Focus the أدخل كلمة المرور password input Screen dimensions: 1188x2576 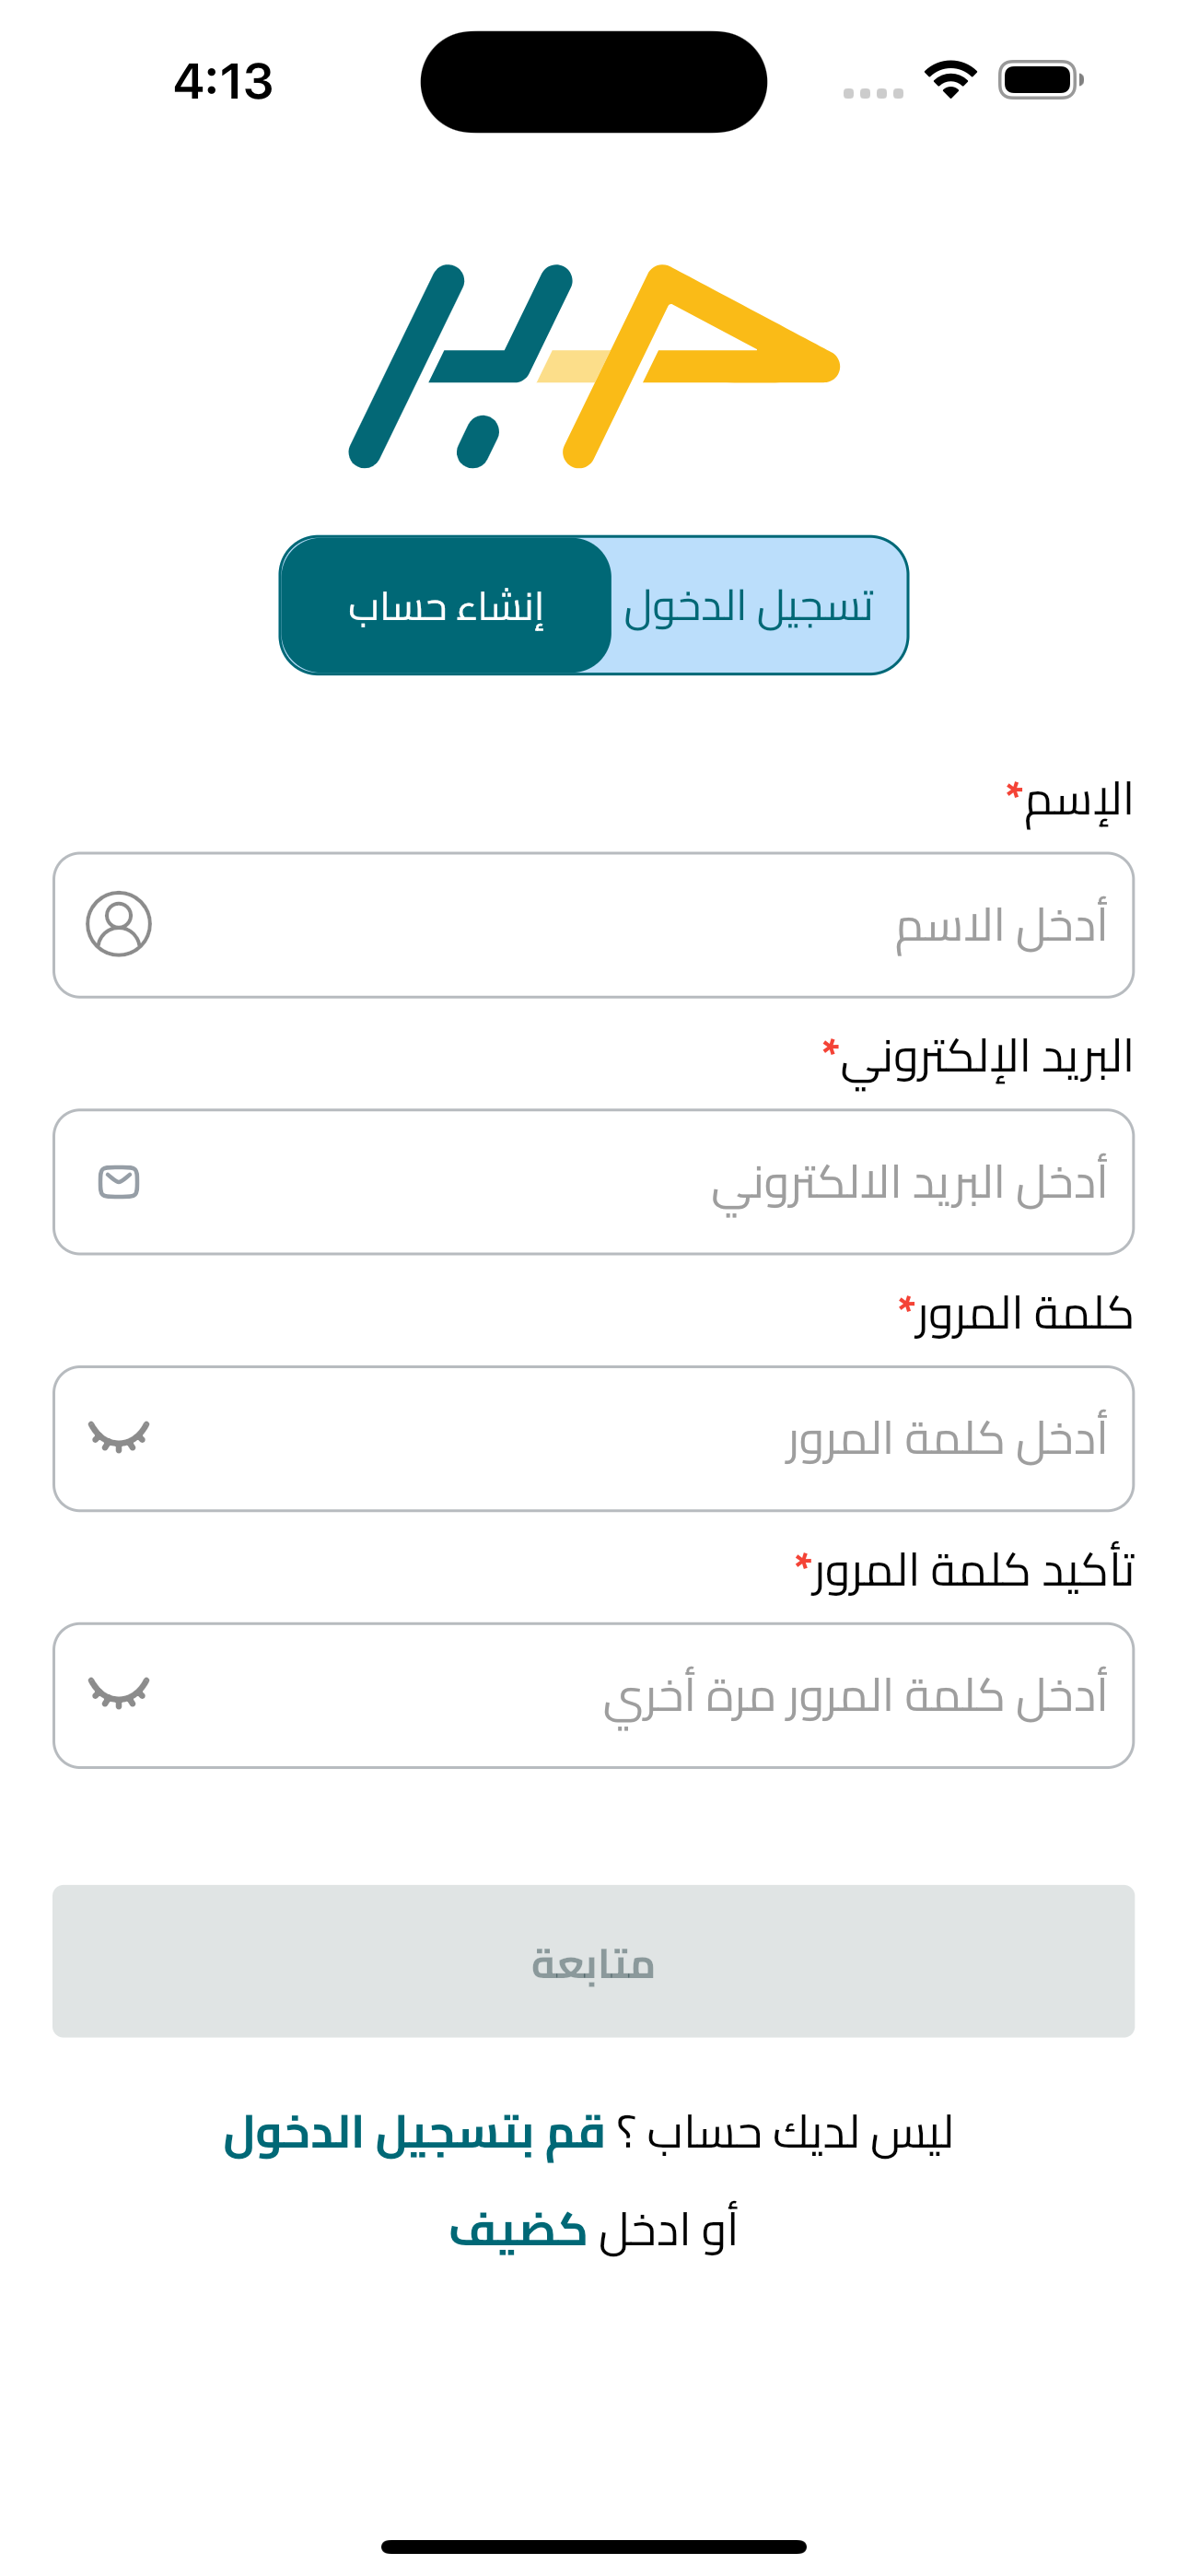(x=594, y=1438)
